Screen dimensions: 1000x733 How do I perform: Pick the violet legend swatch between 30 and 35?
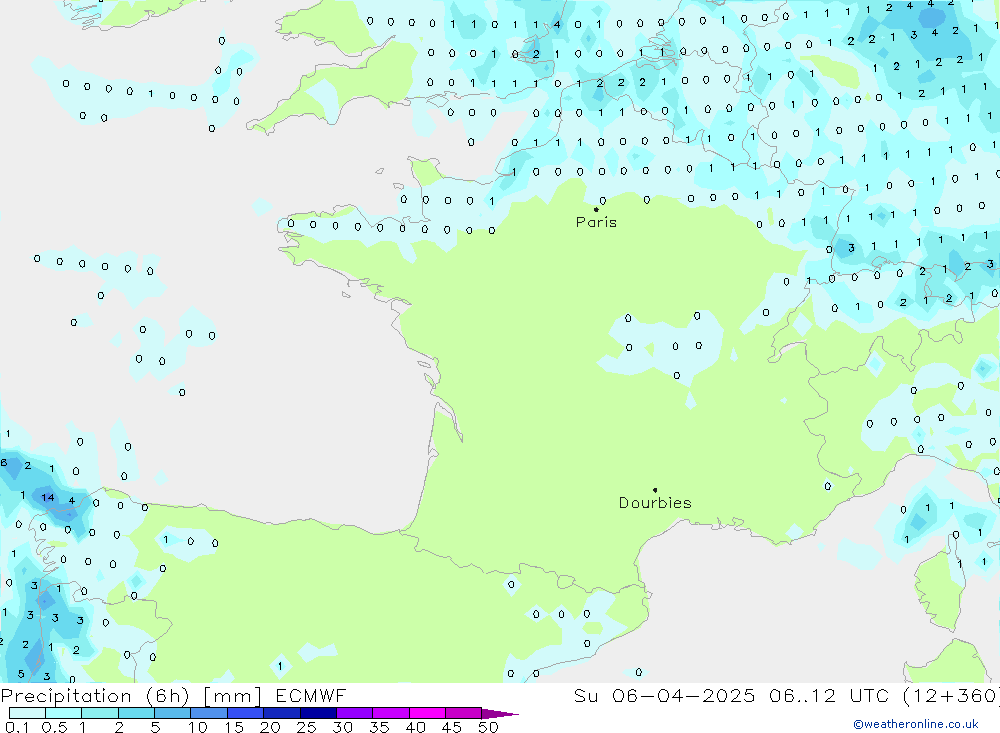[x=355, y=713]
